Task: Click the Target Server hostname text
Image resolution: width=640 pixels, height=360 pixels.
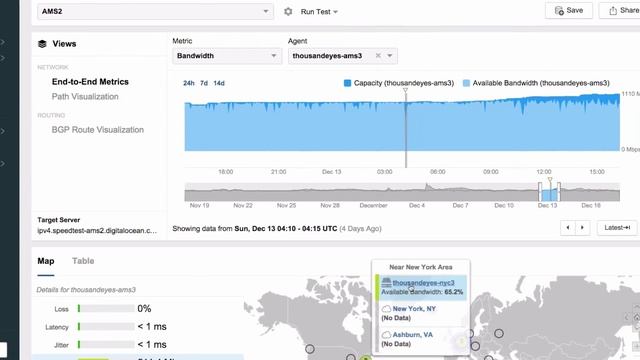Action: (x=97, y=231)
